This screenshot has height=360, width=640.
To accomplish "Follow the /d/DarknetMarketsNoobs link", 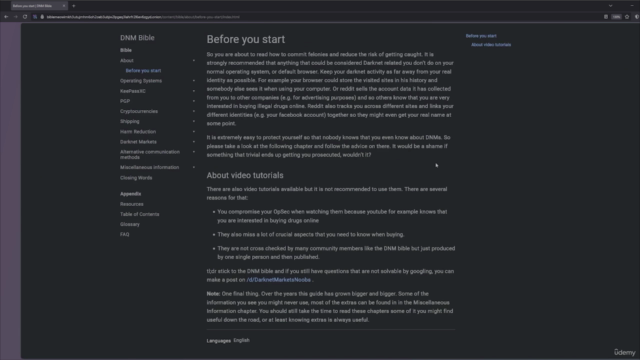I will point(279,280).
